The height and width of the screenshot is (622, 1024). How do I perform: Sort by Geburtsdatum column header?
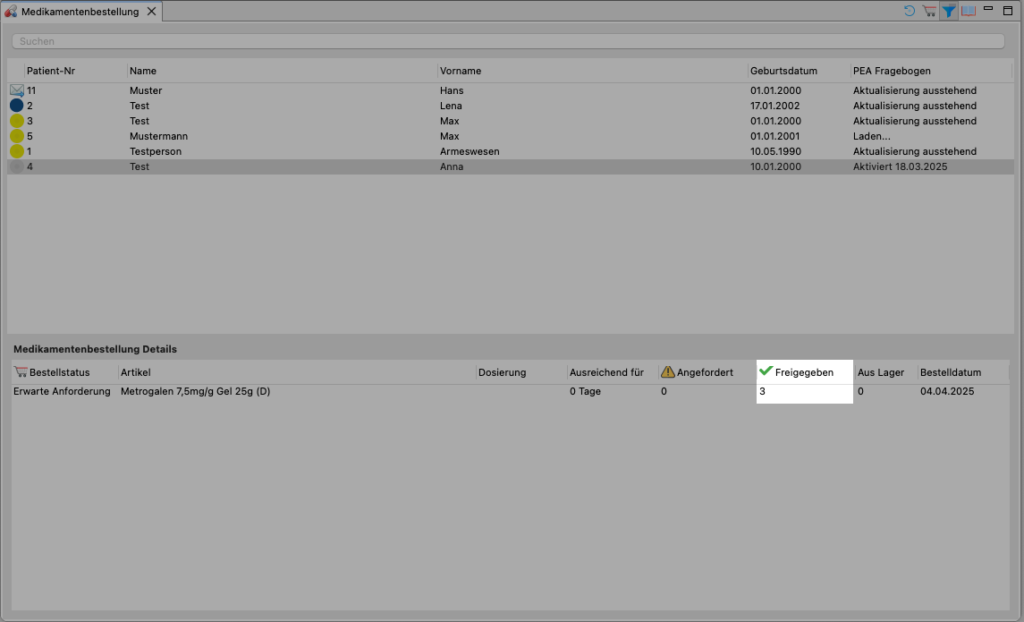pos(784,71)
